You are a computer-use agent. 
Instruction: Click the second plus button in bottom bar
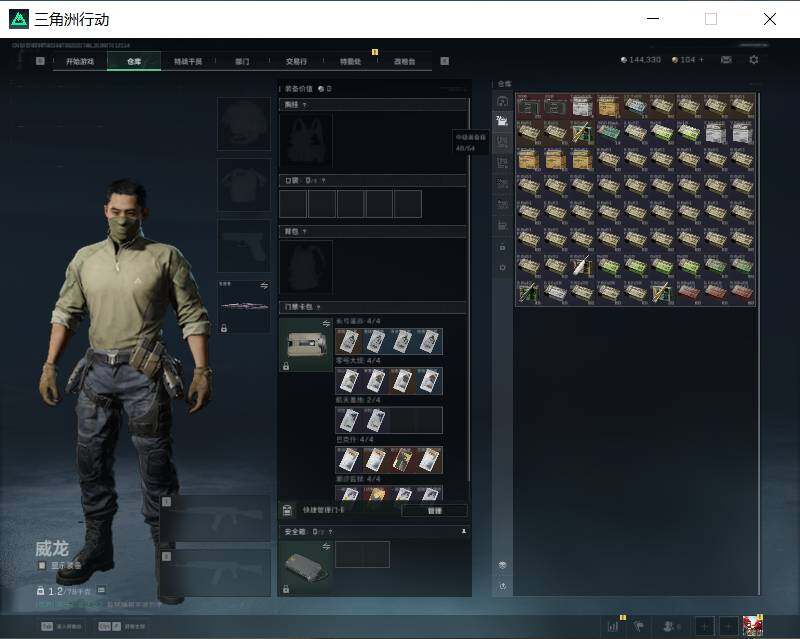(x=729, y=626)
